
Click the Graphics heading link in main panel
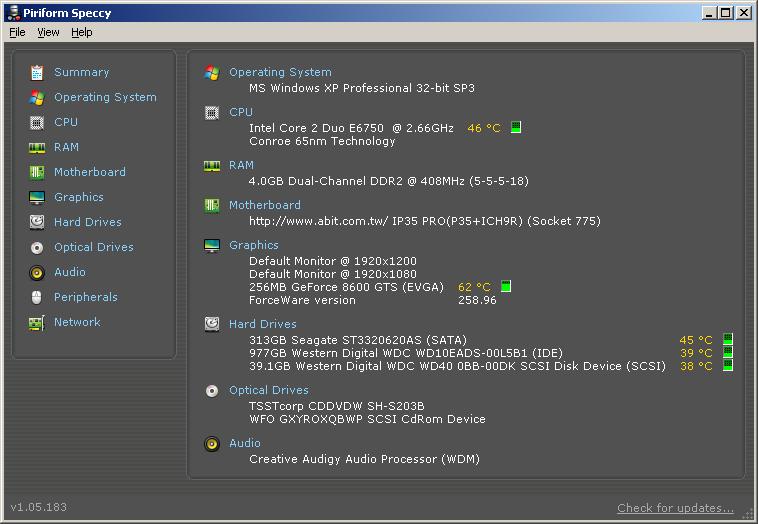(254, 246)
